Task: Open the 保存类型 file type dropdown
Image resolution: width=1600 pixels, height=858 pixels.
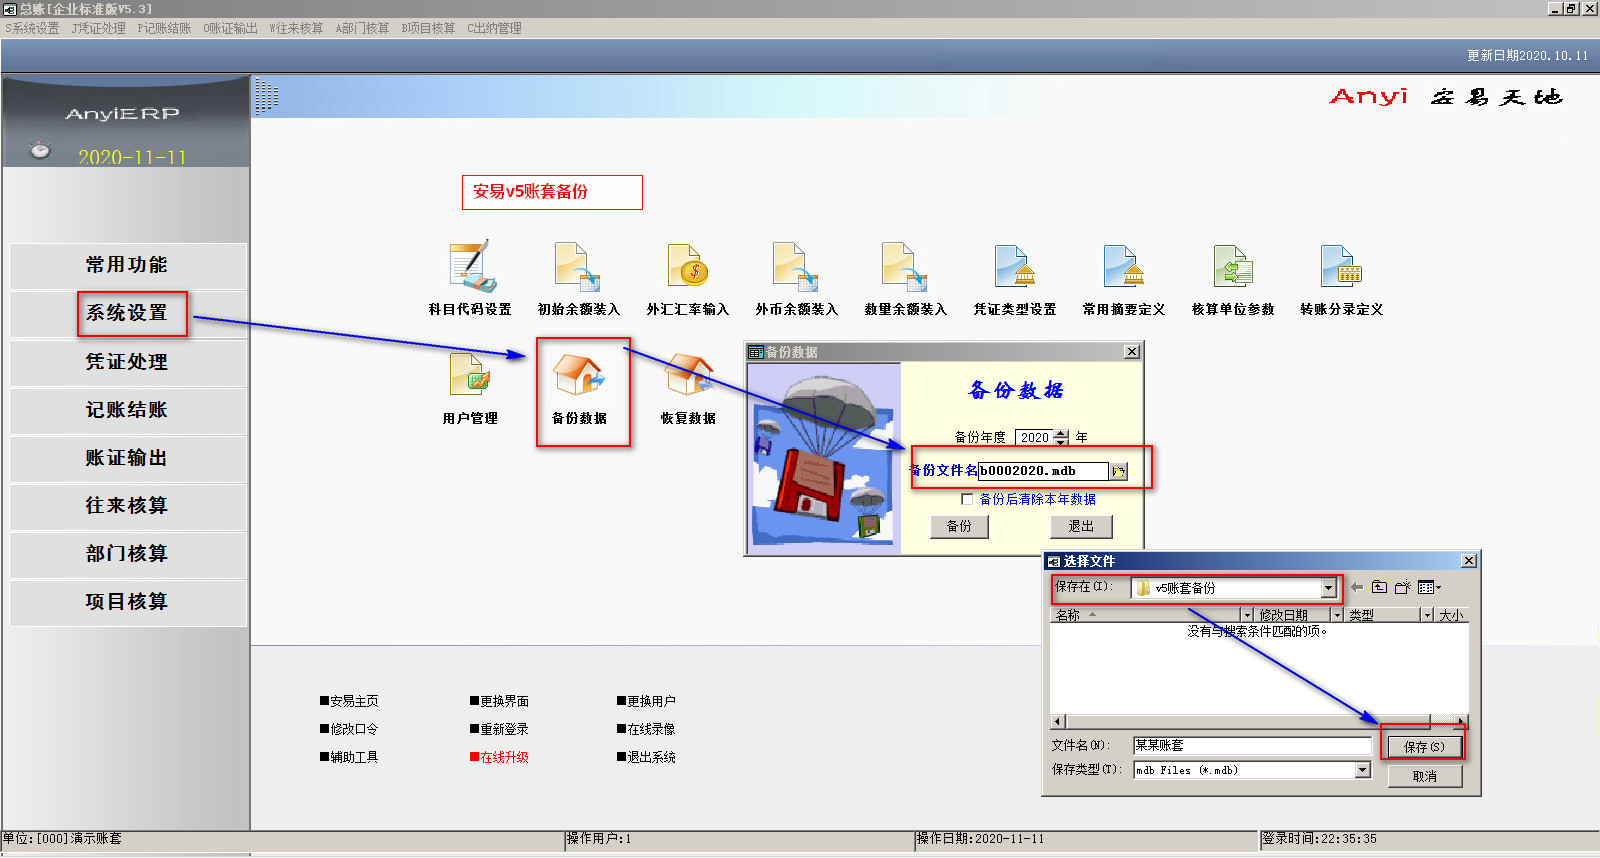Action: (x=1362, y=770)
